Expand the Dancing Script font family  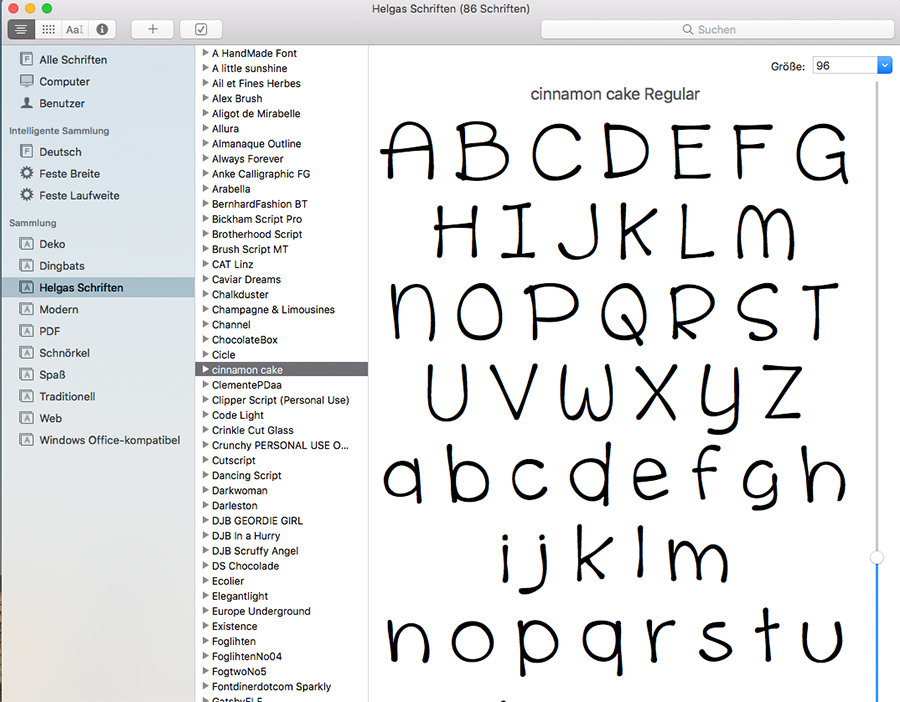[205, 476]
